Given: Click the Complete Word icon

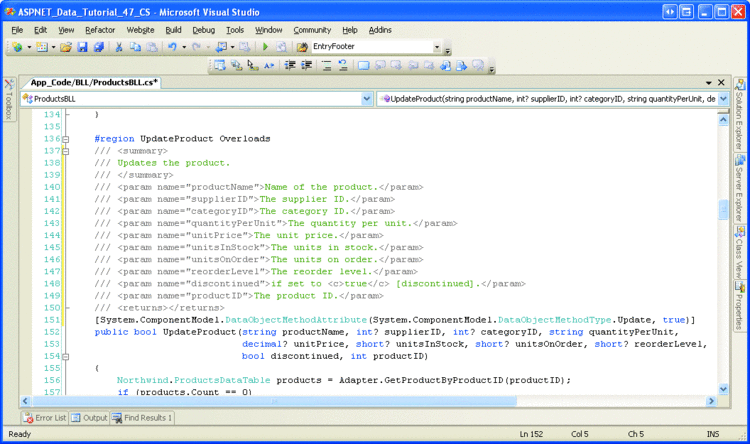Looking at the screenshot, I should pyautogui.click(x=269, y=66).
